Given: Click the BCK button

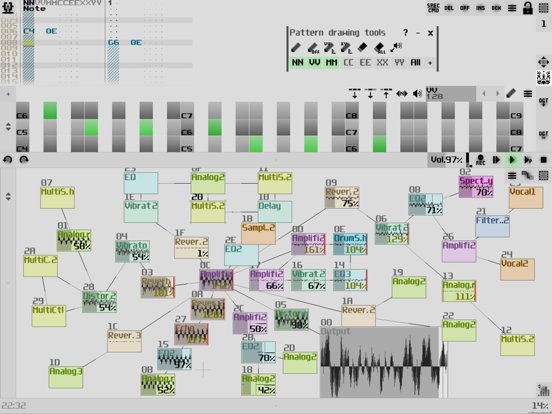Looking at the screenshot, I should (x=496, y=8).
